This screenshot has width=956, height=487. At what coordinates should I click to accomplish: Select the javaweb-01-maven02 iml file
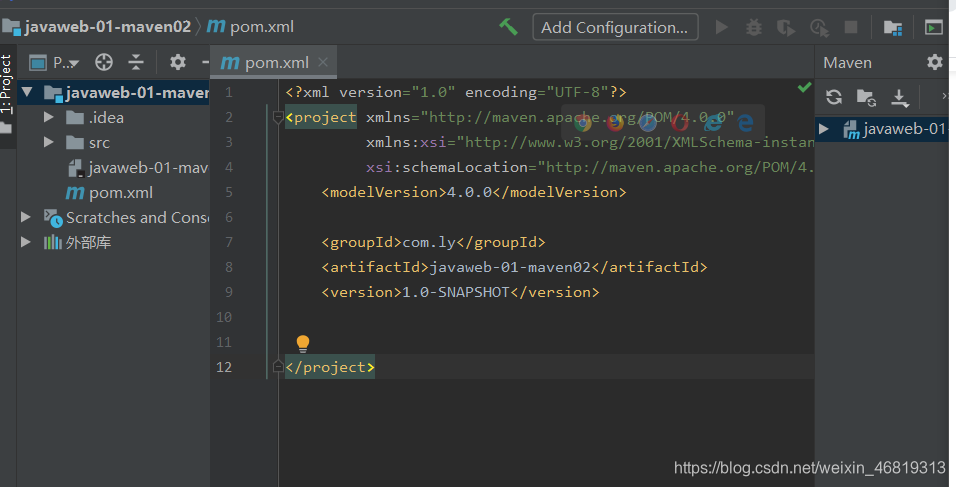click(x=138, y=168)
